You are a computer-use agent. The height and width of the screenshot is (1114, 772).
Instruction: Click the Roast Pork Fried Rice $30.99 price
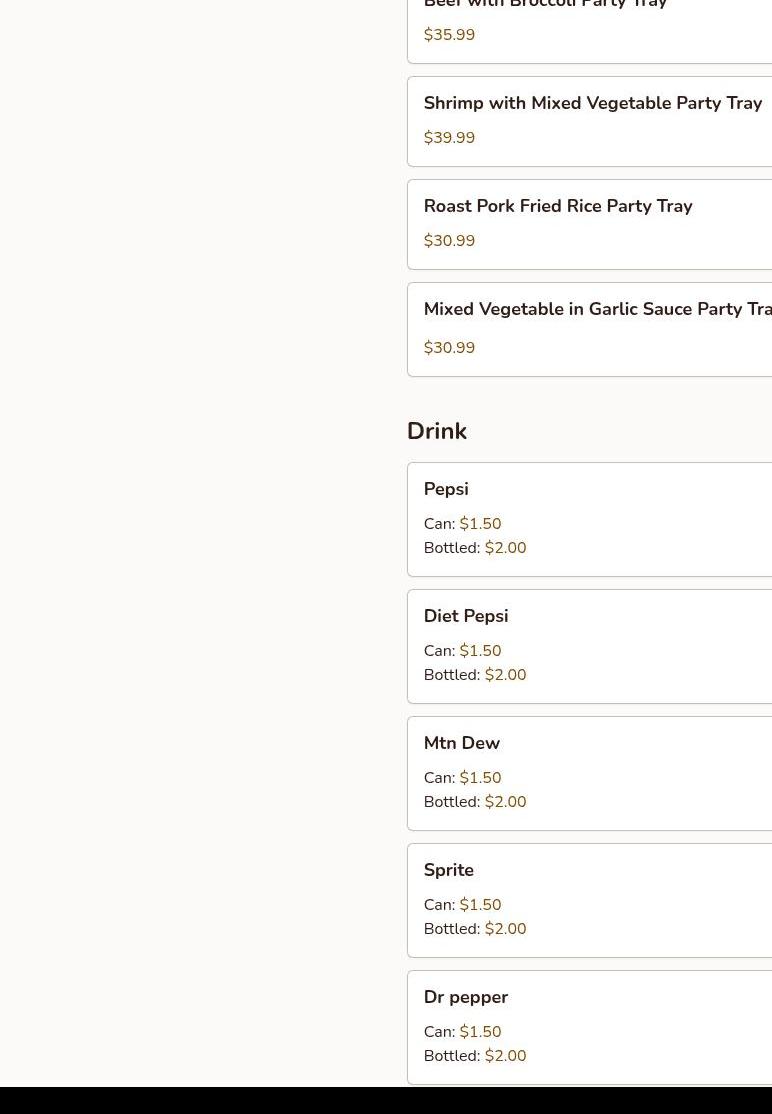click(449, 241)
